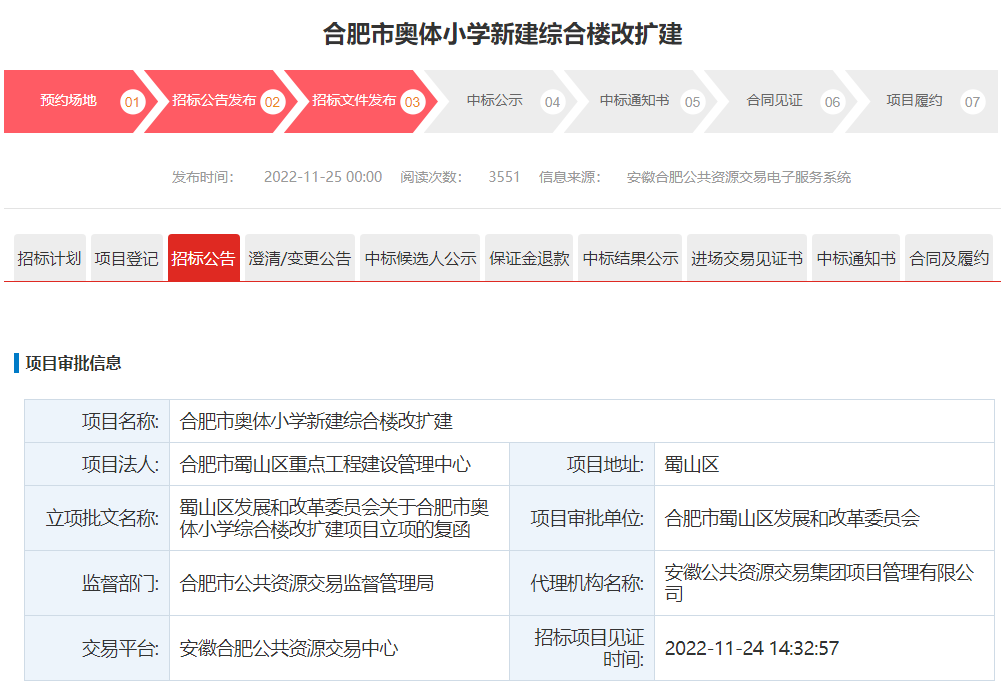Screen dimensions: 1001x697
Task: Click the 项目审批信息 section heading
Action: point(73,363)
